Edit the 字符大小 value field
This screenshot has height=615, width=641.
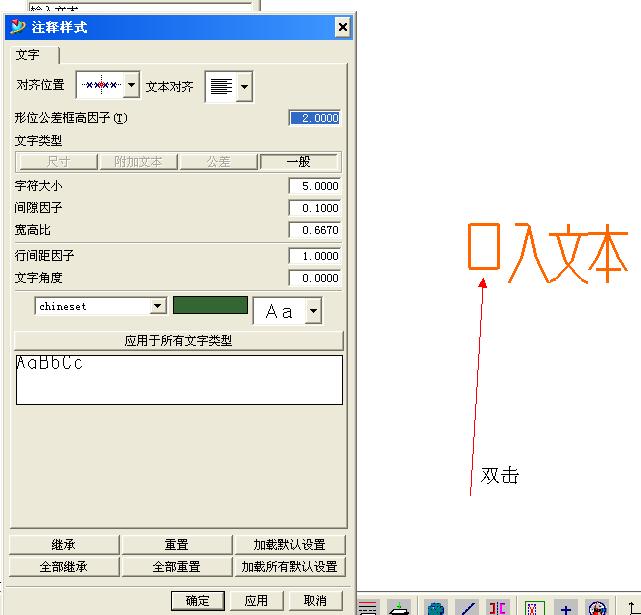pyautogui.click(x=314, y=186)
